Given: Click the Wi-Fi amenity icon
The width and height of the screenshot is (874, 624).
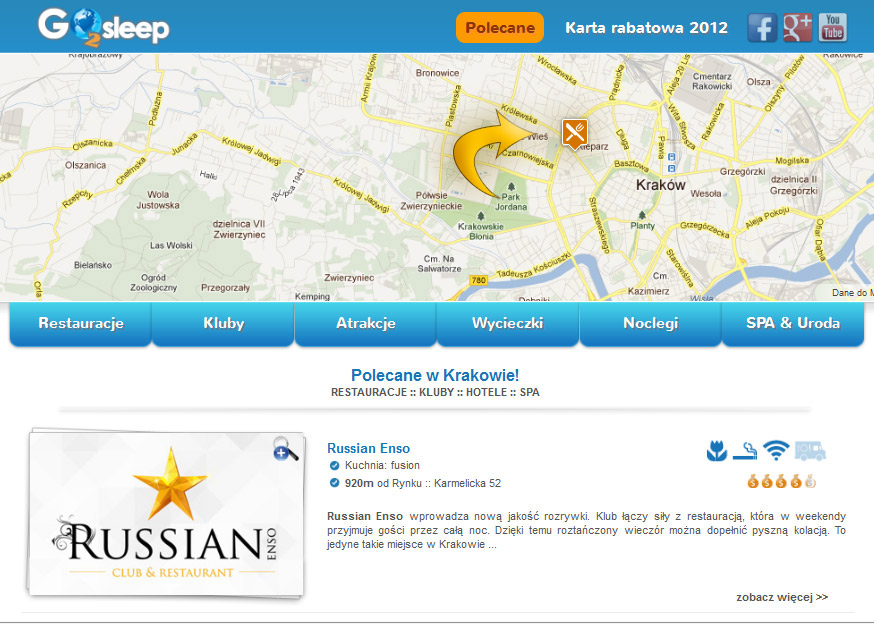Looking at the screenshot, I should click(x=776, y=450).
